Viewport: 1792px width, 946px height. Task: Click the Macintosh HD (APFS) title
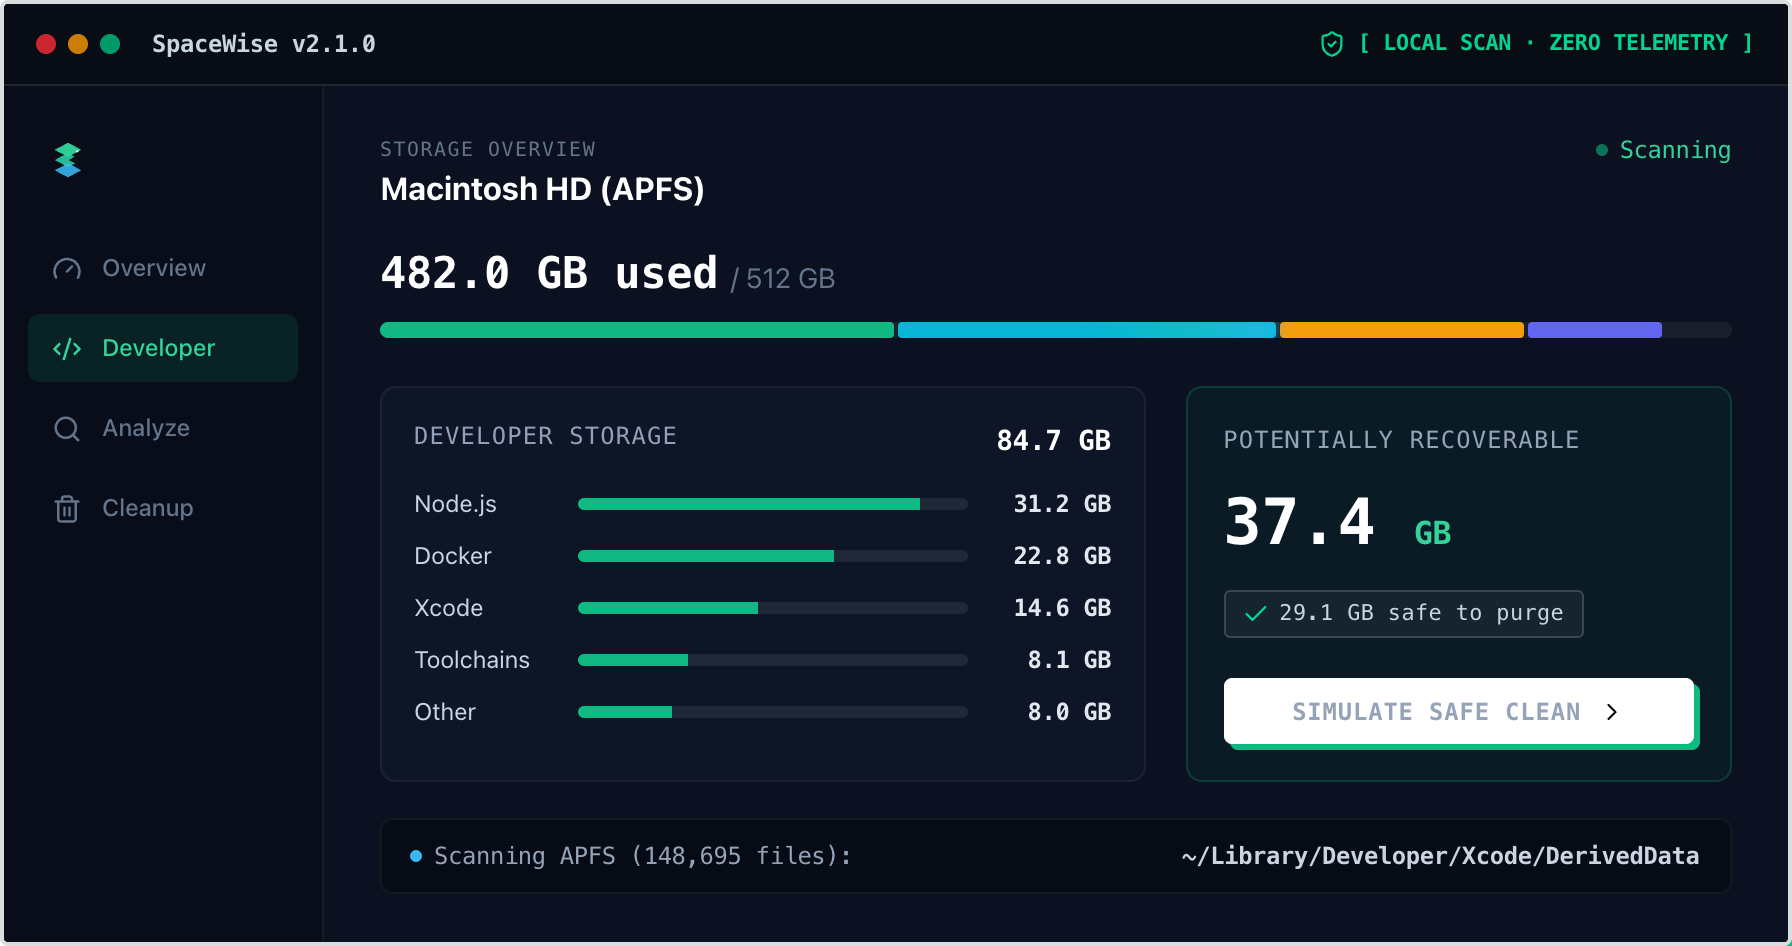[542, 189]
